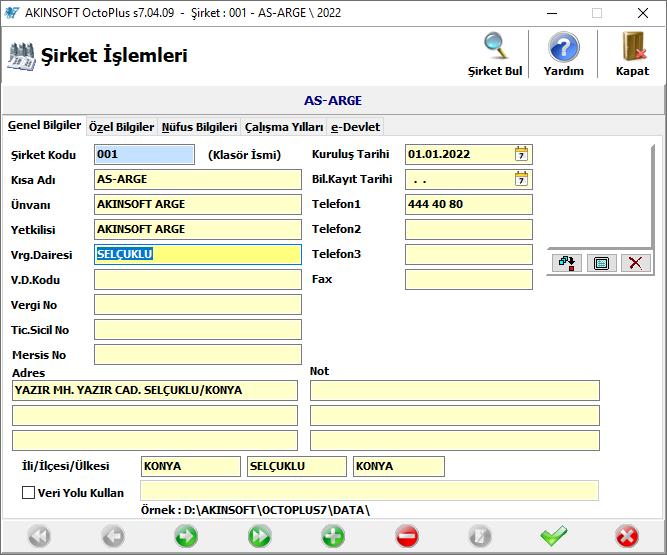667x555 pixels.
Task: Click Vergi No field
Action: [198, 305]
